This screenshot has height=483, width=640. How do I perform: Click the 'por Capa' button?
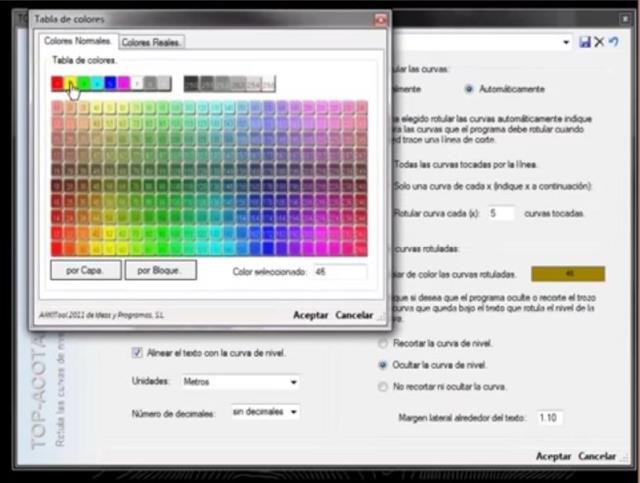(86, 270)
